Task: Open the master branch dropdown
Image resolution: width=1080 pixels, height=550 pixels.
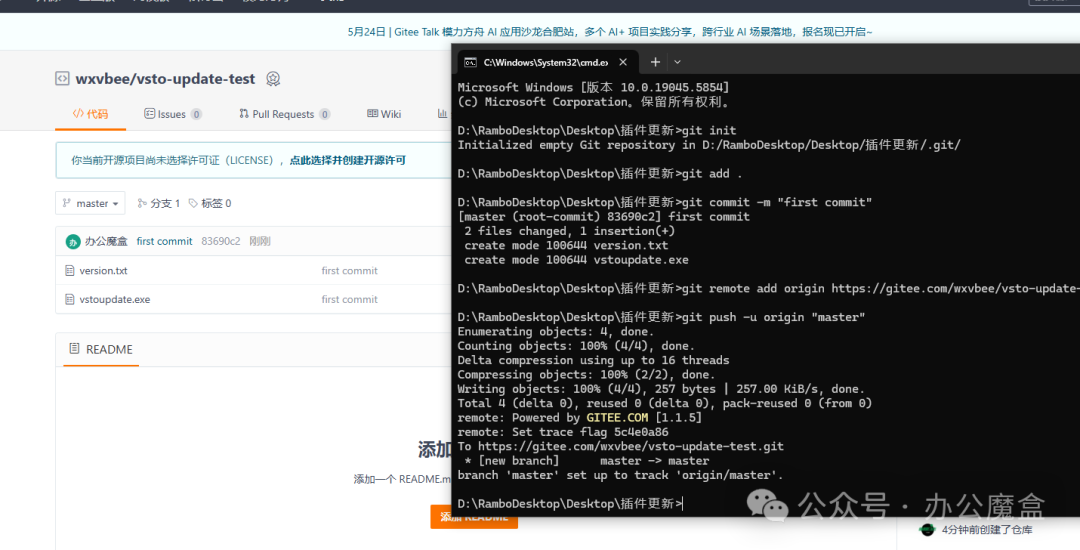Action: 90,203
